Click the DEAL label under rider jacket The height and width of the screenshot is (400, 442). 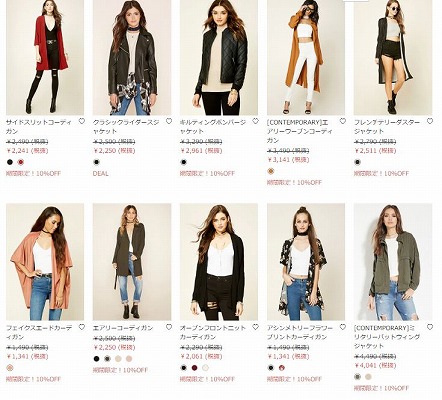point(101,174)
